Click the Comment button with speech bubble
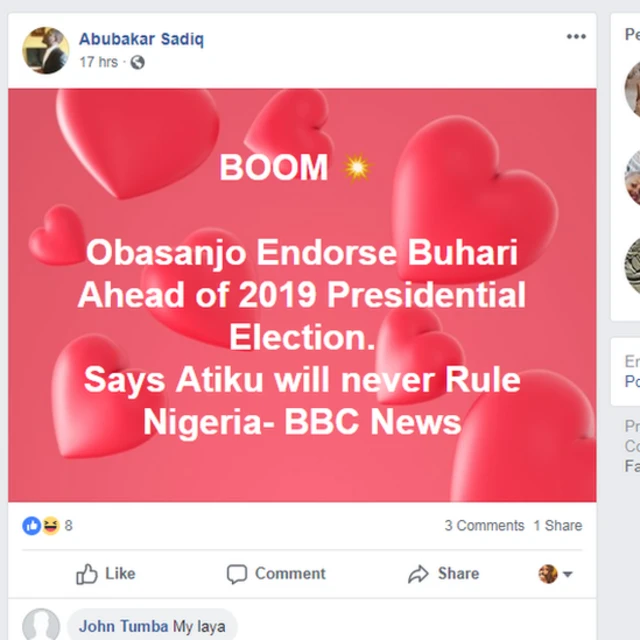The height and width of the screenshot is (640, 640). click(x=276, y=574)
